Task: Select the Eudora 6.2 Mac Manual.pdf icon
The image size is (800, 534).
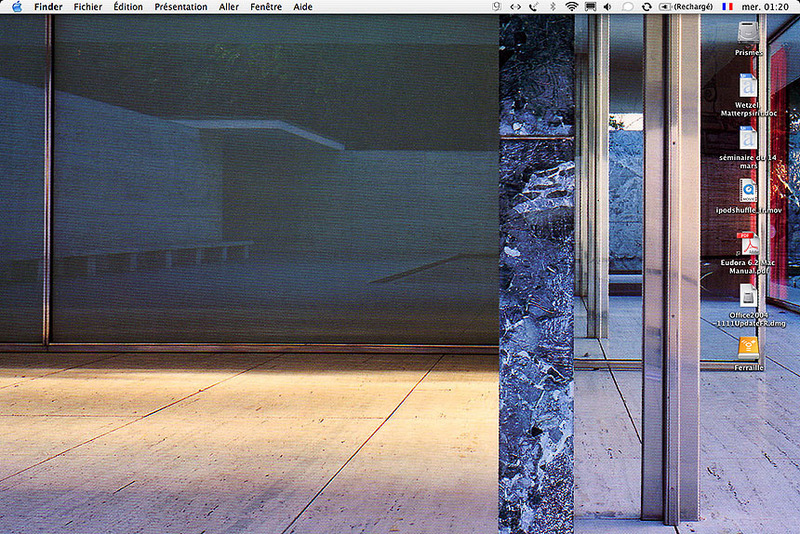Action: [x=748, y=243]
